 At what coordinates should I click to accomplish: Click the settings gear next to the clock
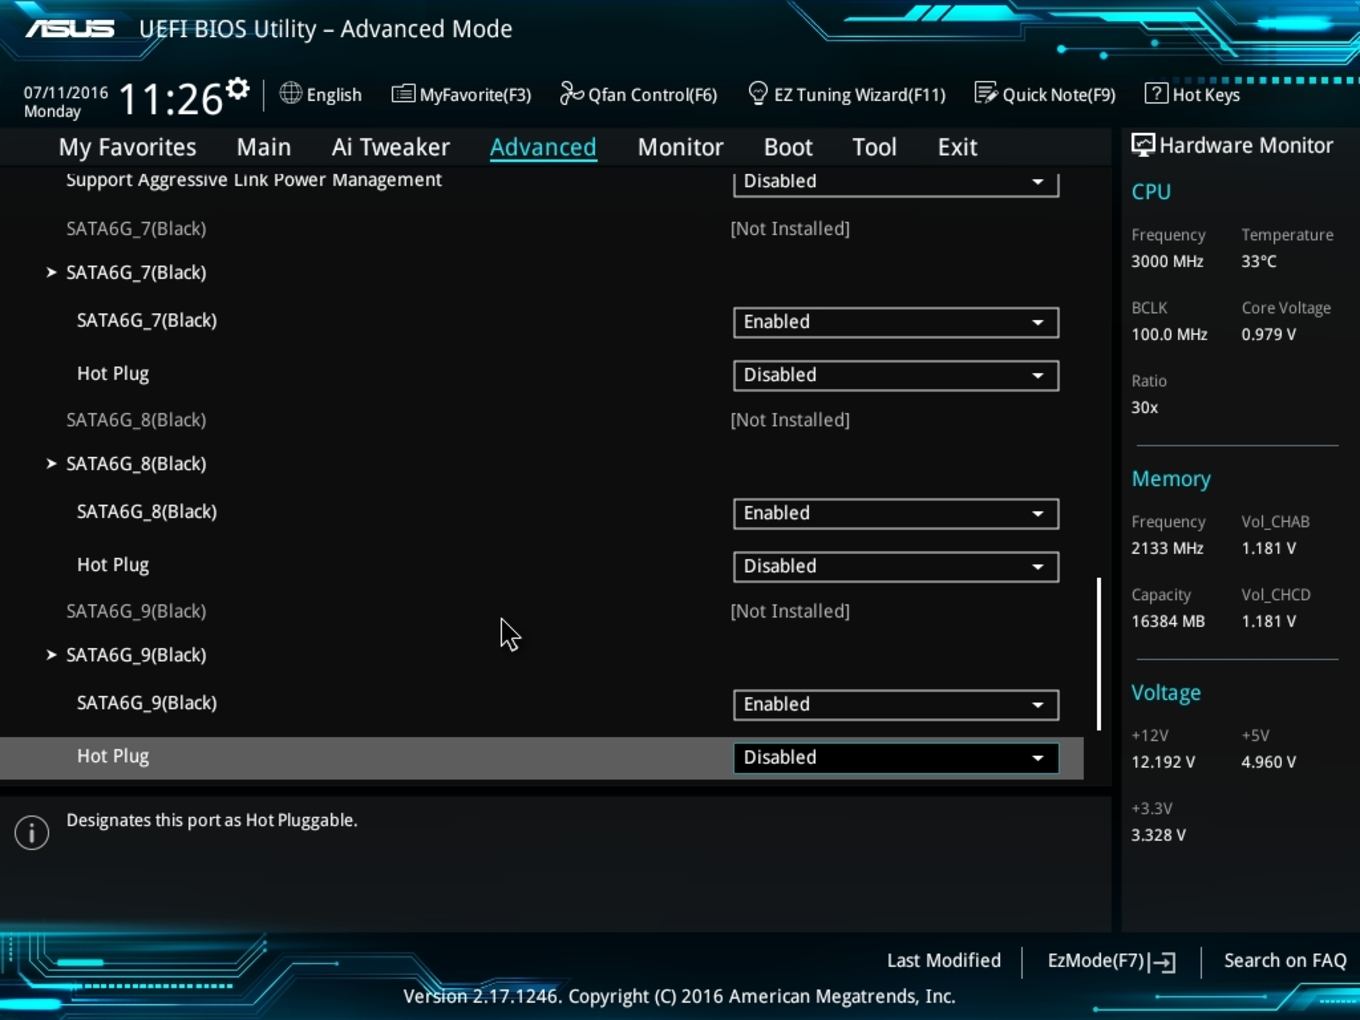(x=237, y=89)
